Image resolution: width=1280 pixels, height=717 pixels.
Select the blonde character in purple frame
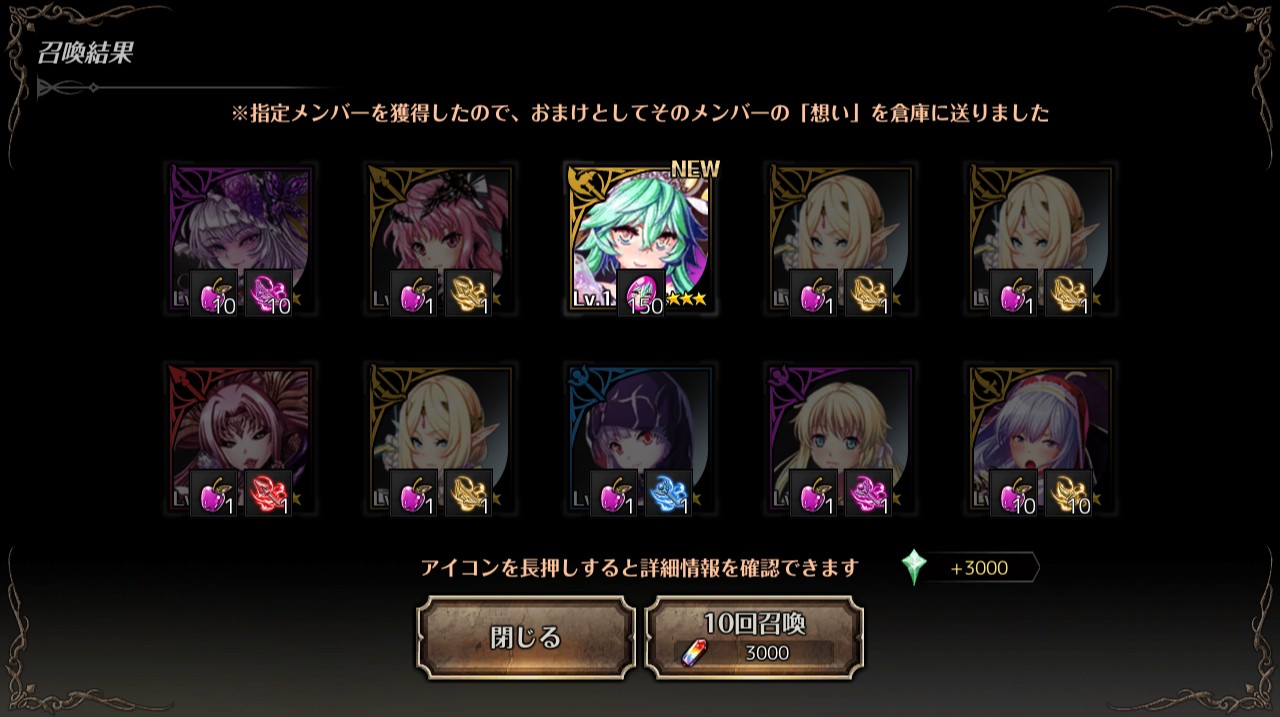point(840,440)
